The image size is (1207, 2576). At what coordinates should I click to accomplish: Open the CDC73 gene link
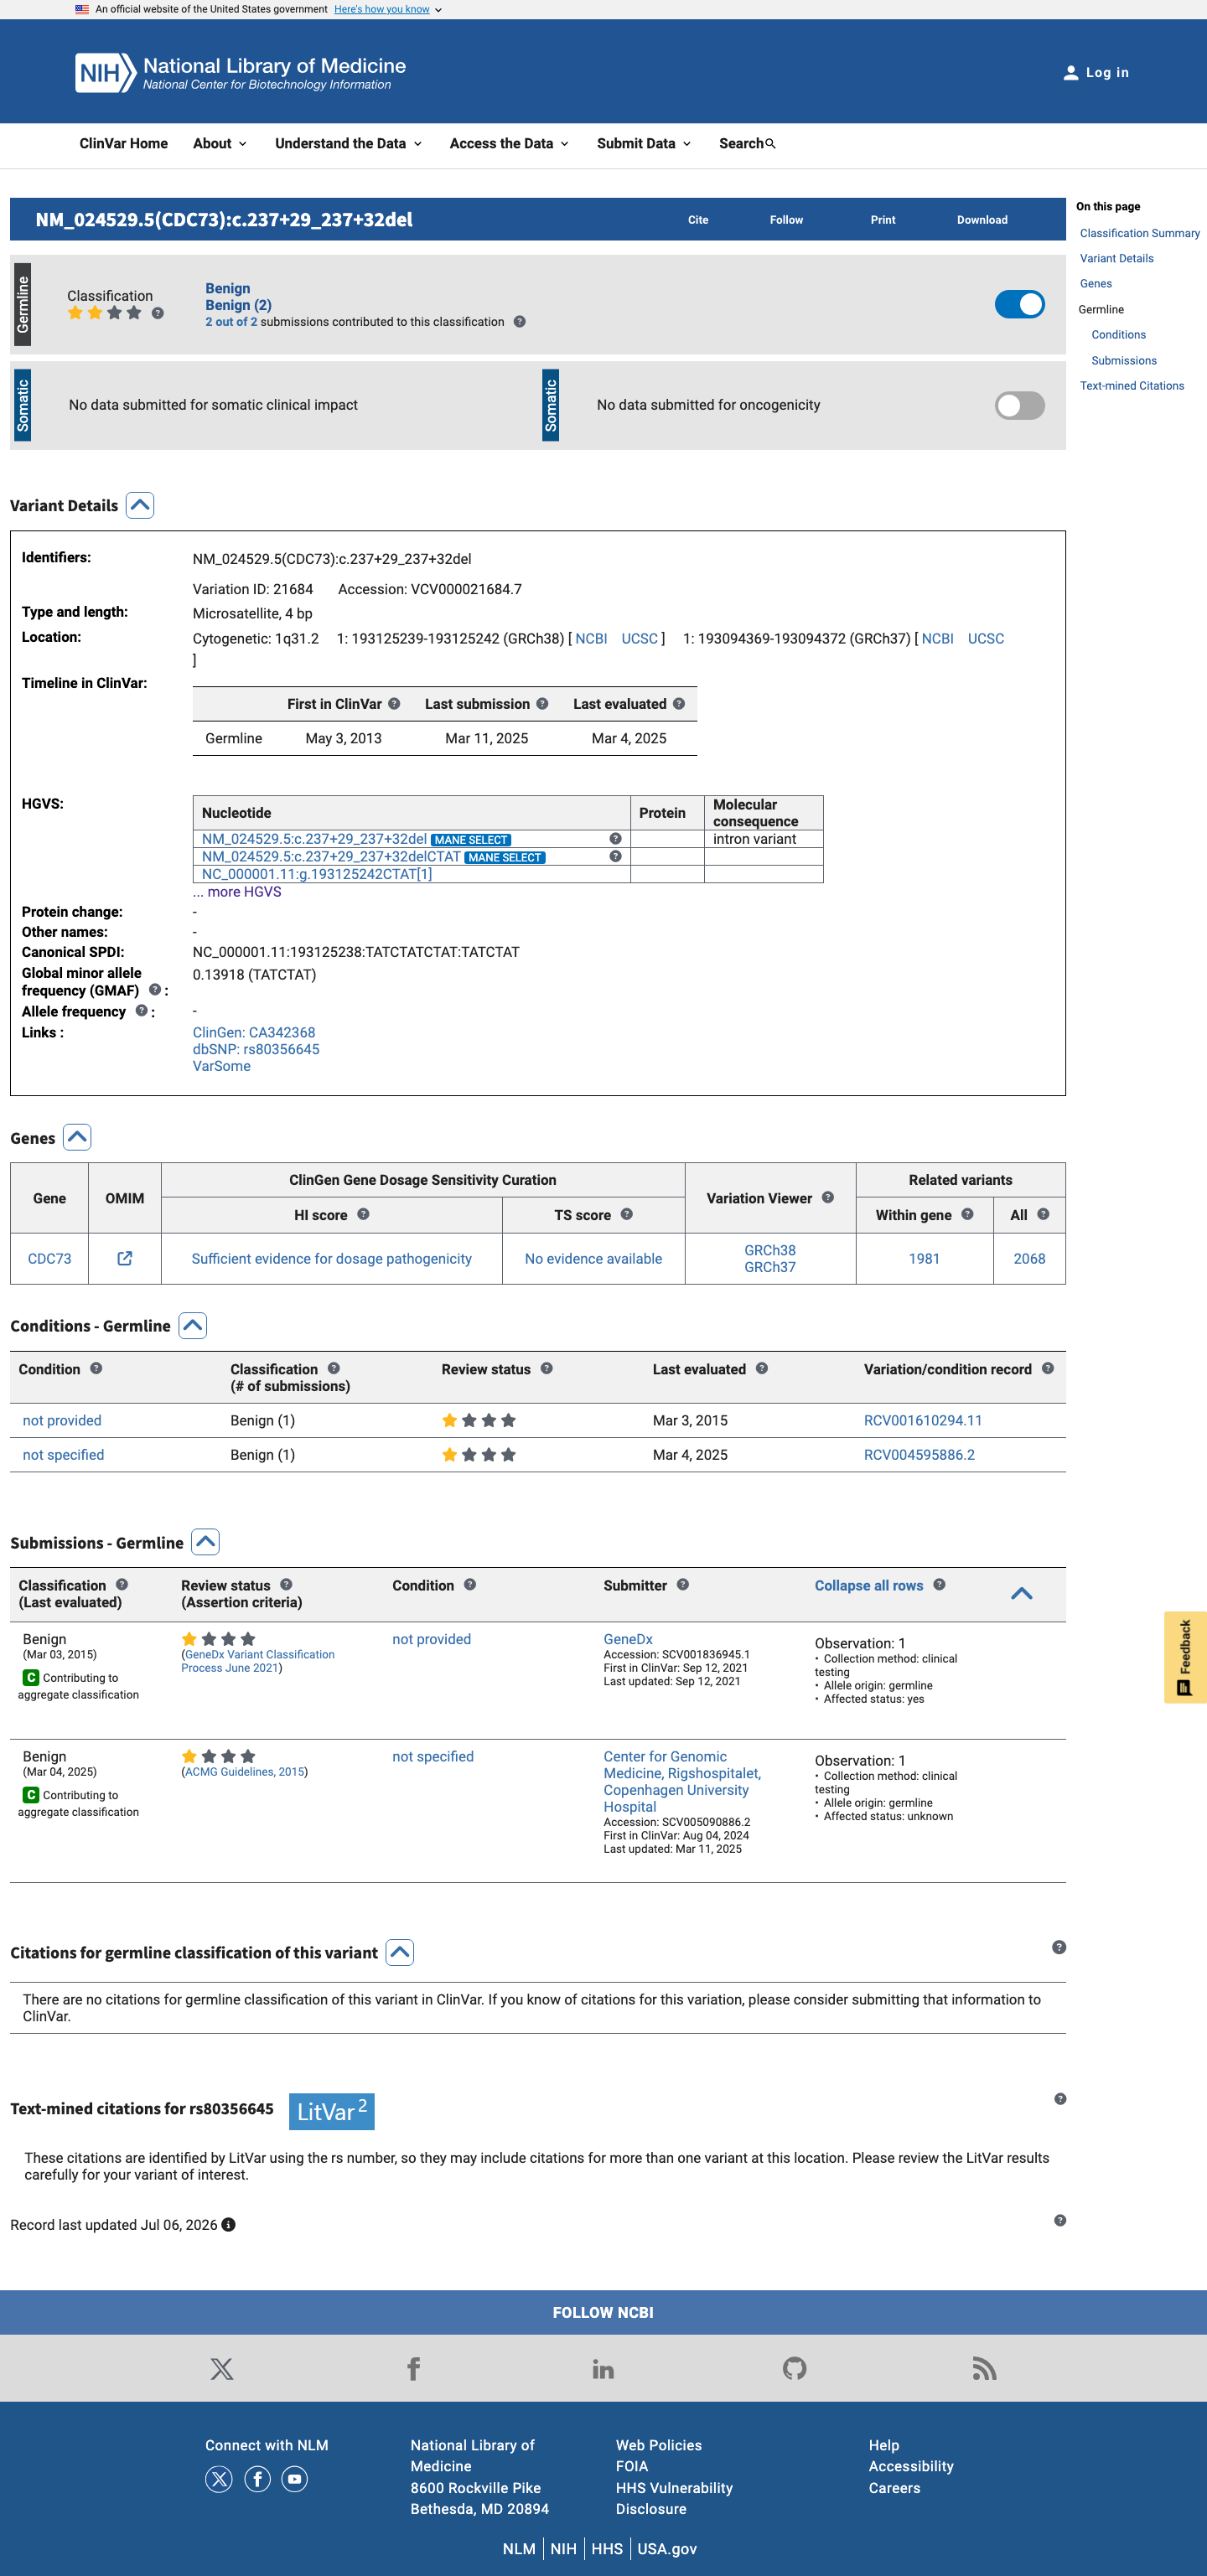[49, 1259]
